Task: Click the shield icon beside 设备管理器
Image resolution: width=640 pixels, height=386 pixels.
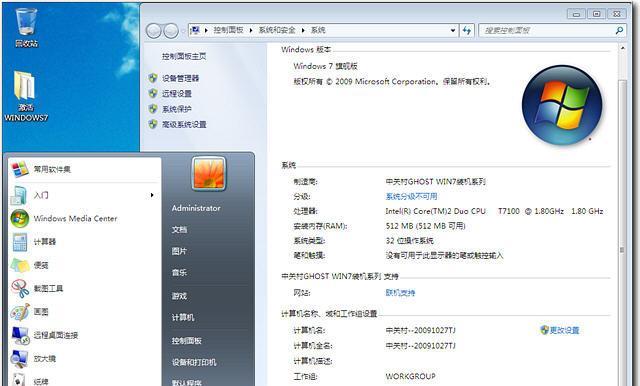Action: pyautogui.click(x=153, y=78)
